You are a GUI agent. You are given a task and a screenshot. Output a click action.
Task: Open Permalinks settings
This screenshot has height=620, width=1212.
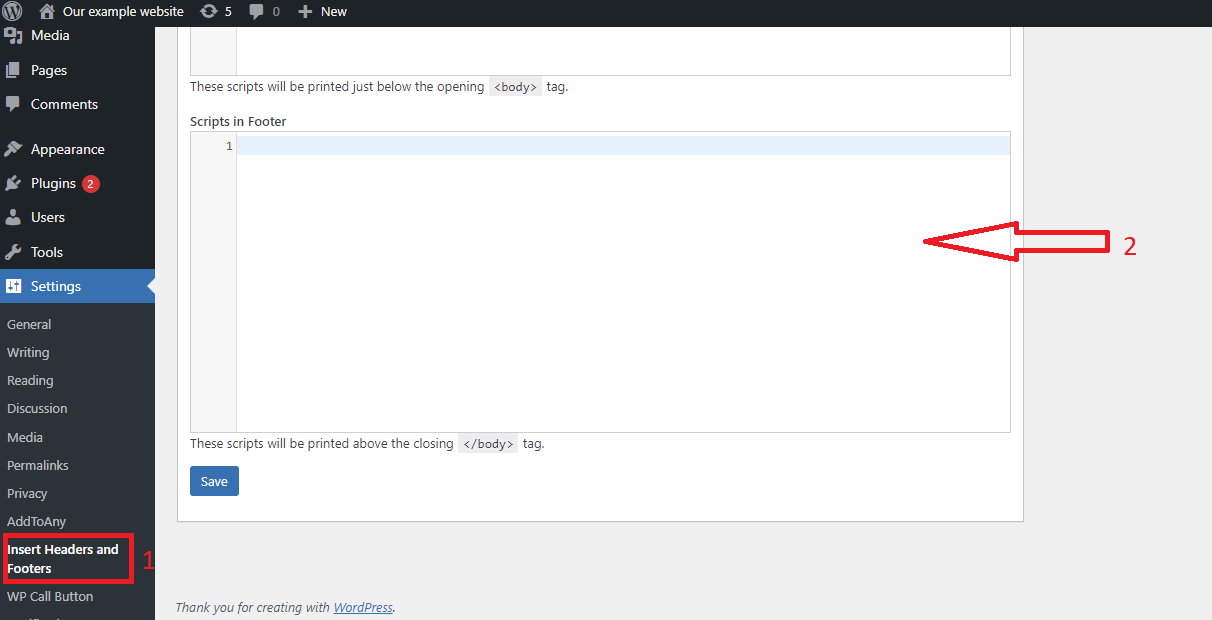tap(38, 465)
